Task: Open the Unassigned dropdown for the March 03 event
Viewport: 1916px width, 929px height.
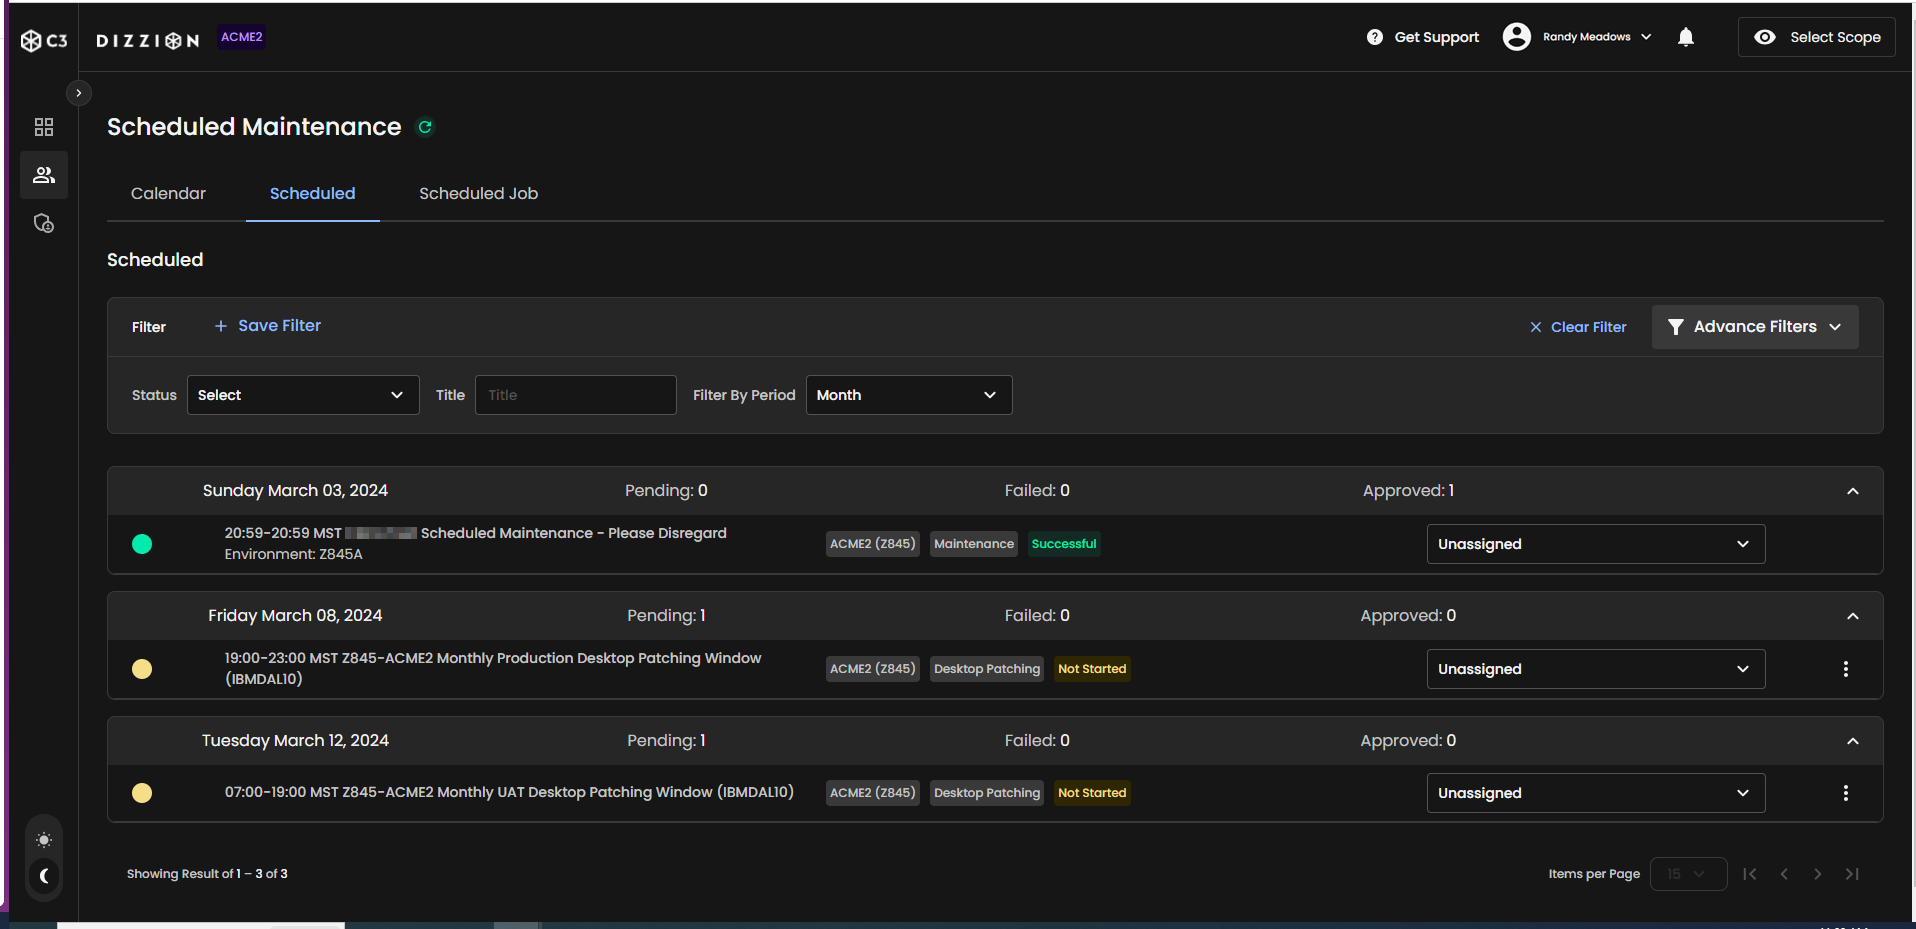Action: pos(1594,543)
